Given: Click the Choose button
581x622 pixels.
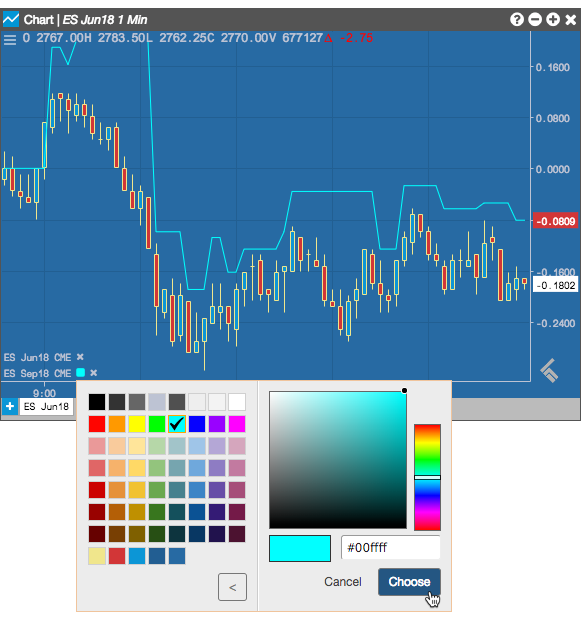Looking at the screenshot, I should click(x=409, y=582).
